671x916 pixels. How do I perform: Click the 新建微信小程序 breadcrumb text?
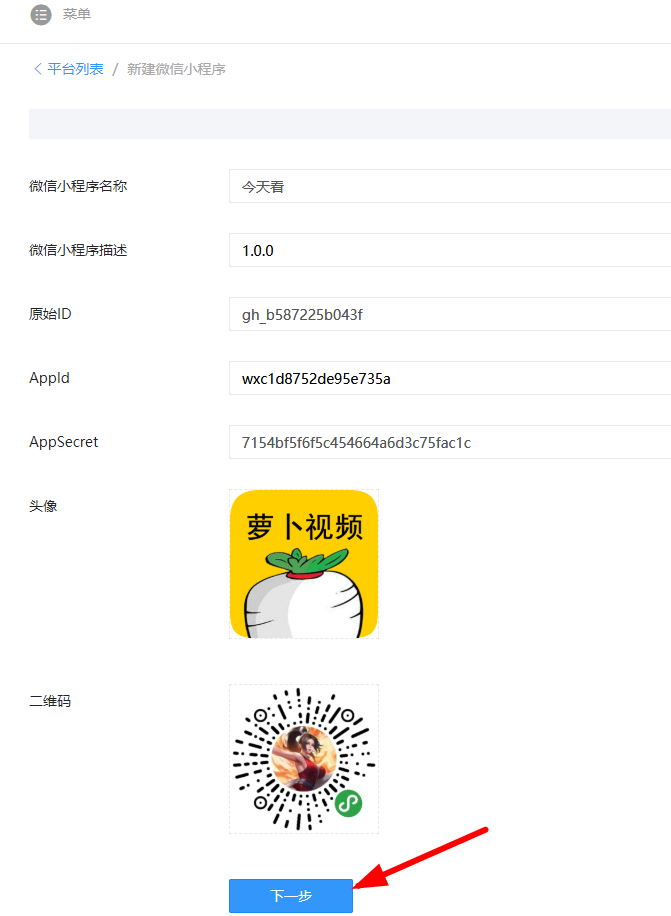coord(176,69)
